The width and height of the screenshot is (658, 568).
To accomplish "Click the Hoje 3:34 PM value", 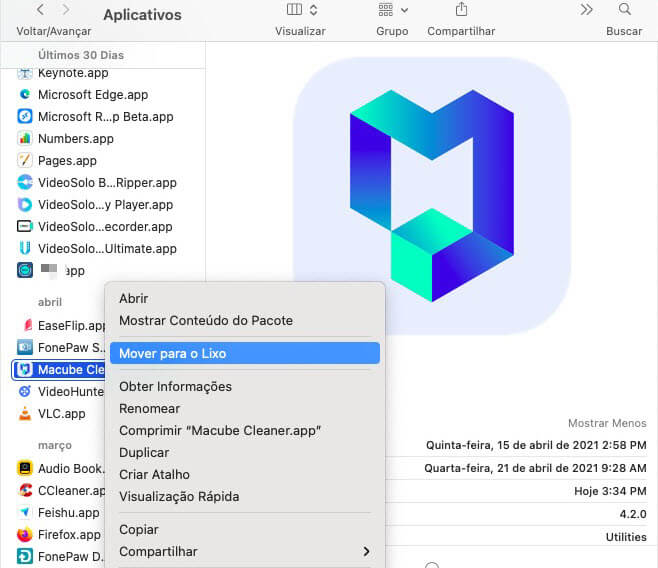I will 610,491.
